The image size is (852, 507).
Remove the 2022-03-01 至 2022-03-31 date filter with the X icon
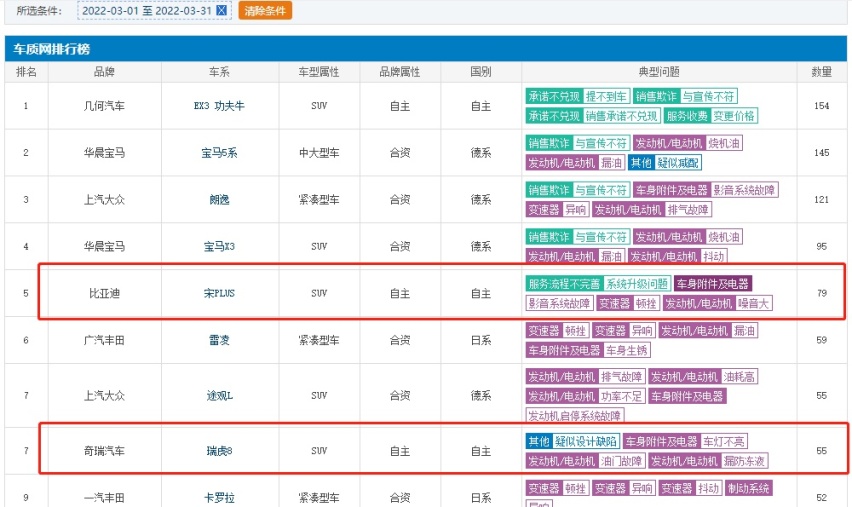pos(221,10)
